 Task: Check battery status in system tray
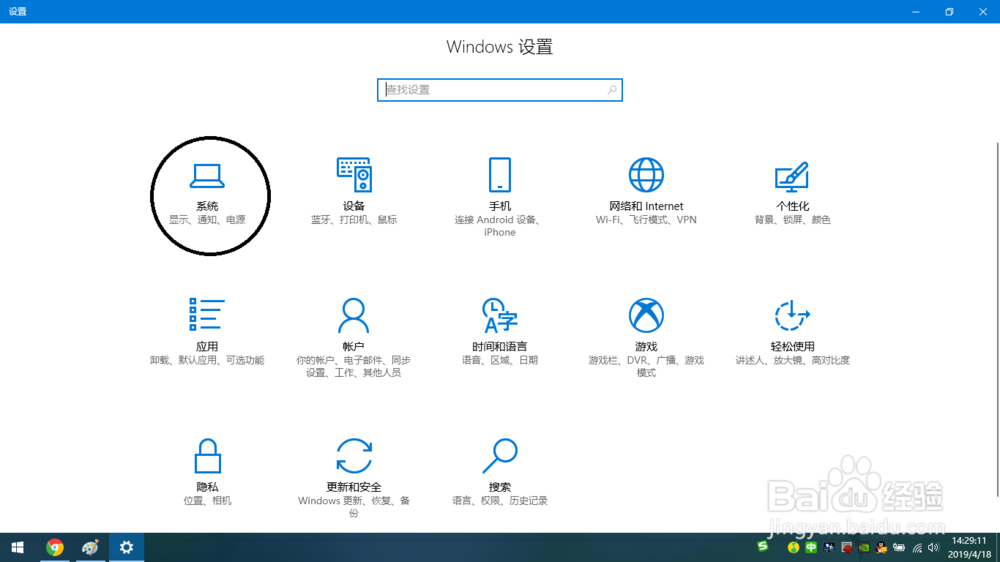coord(899,547)
